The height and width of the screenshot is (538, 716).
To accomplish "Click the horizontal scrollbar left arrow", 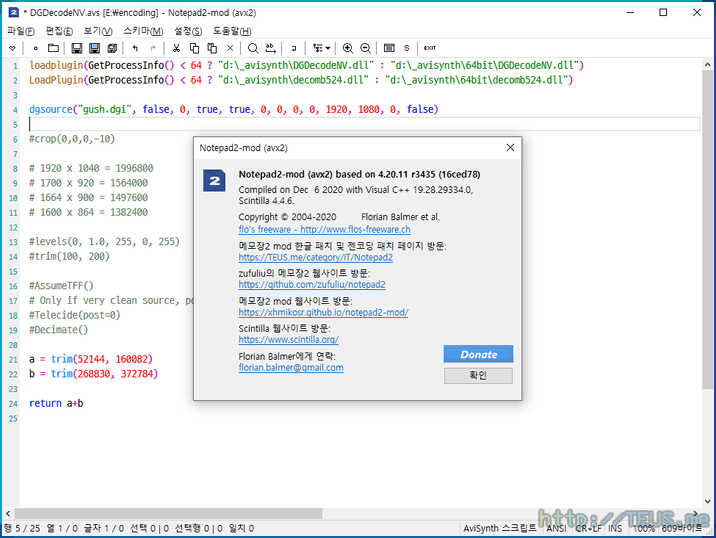I will pyautogui.click(x=7, y=513).
